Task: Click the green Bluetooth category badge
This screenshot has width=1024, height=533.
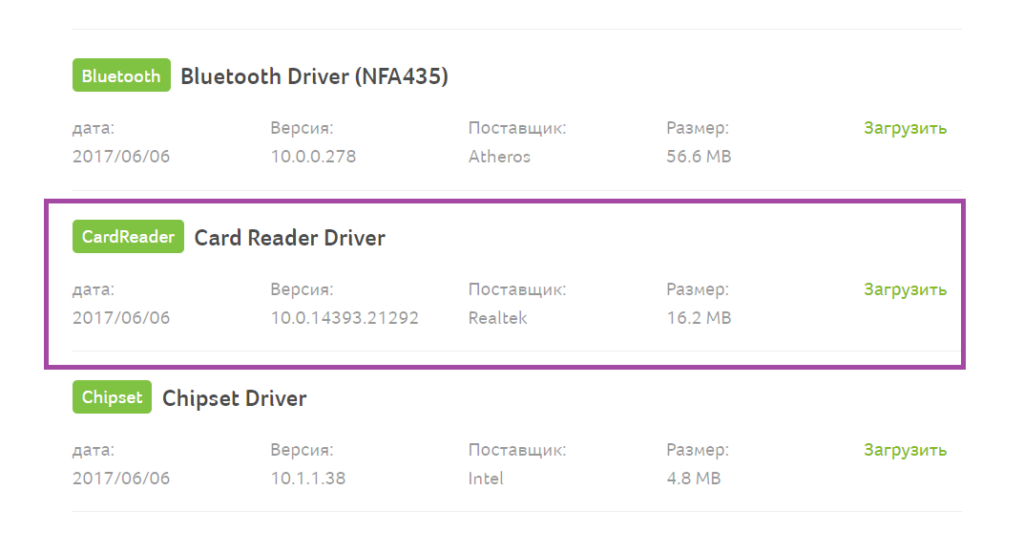Action: click(121, 76)
